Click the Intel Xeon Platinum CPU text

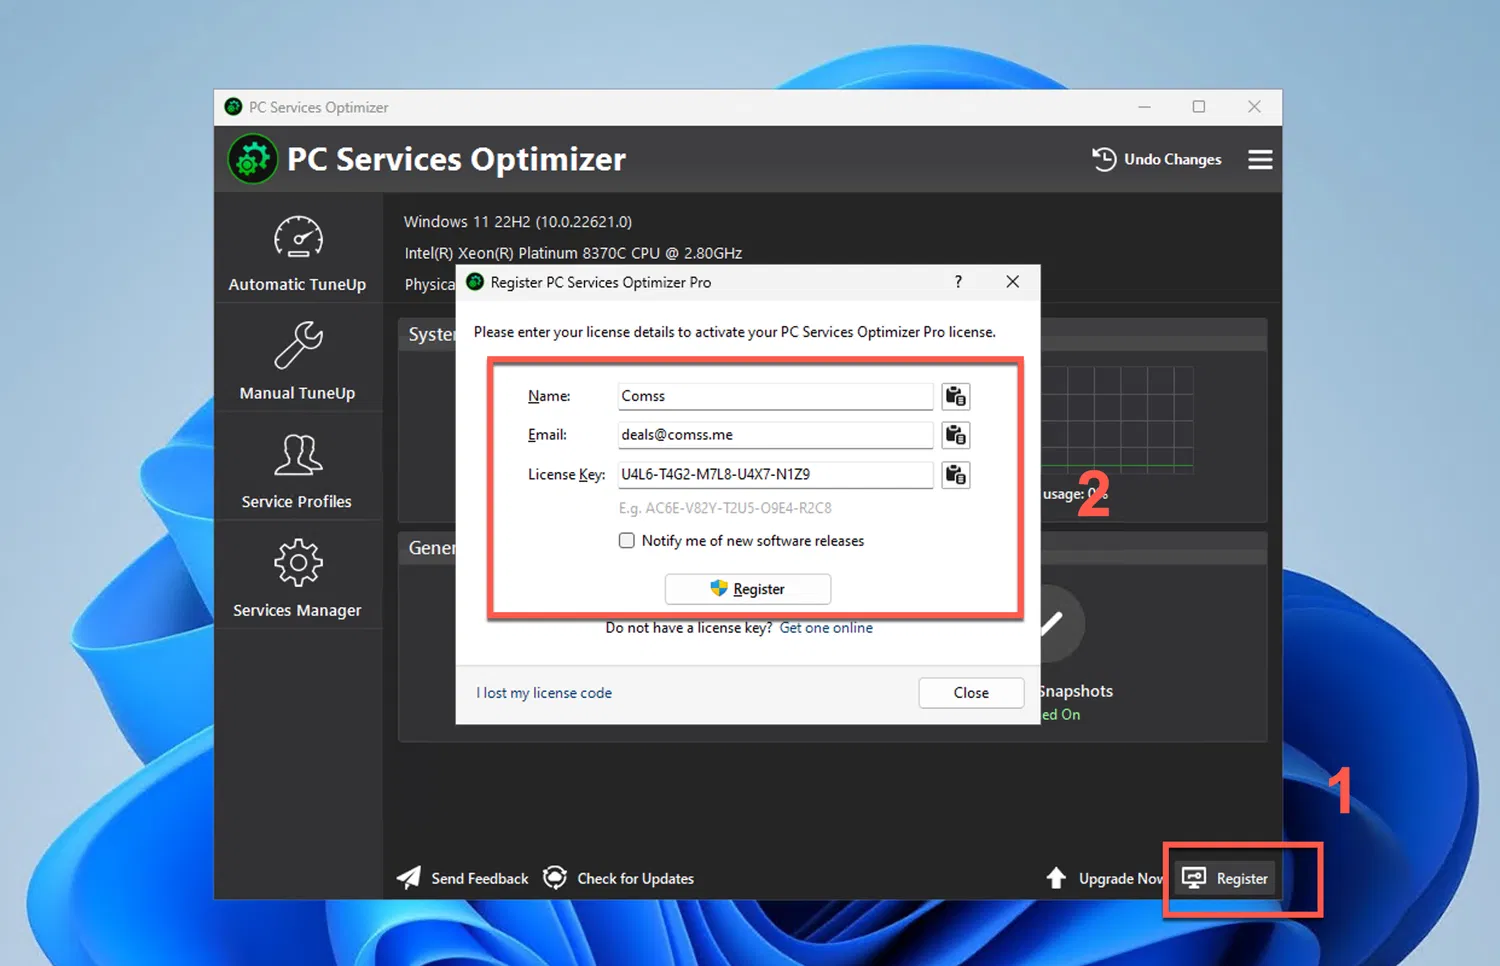(x=573, y=254)
